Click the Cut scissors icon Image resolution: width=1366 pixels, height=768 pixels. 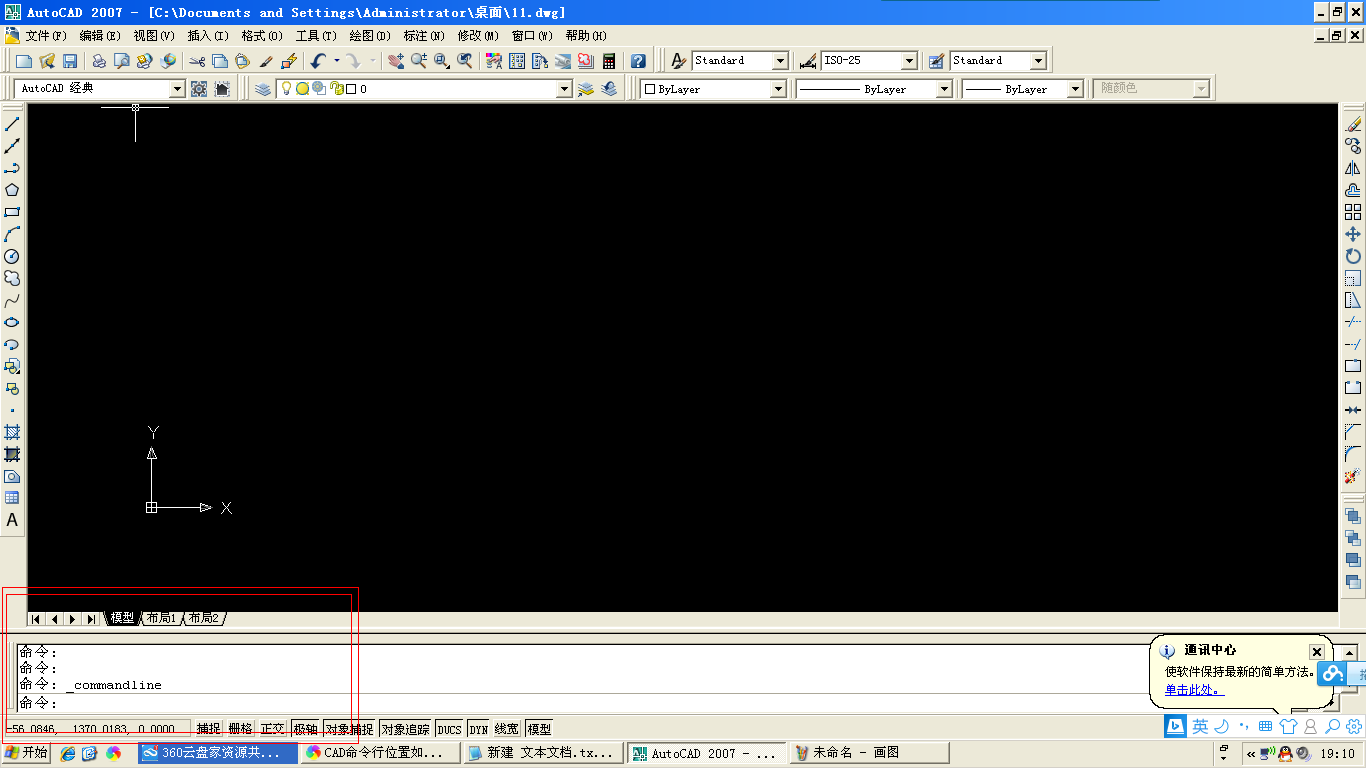197,61
